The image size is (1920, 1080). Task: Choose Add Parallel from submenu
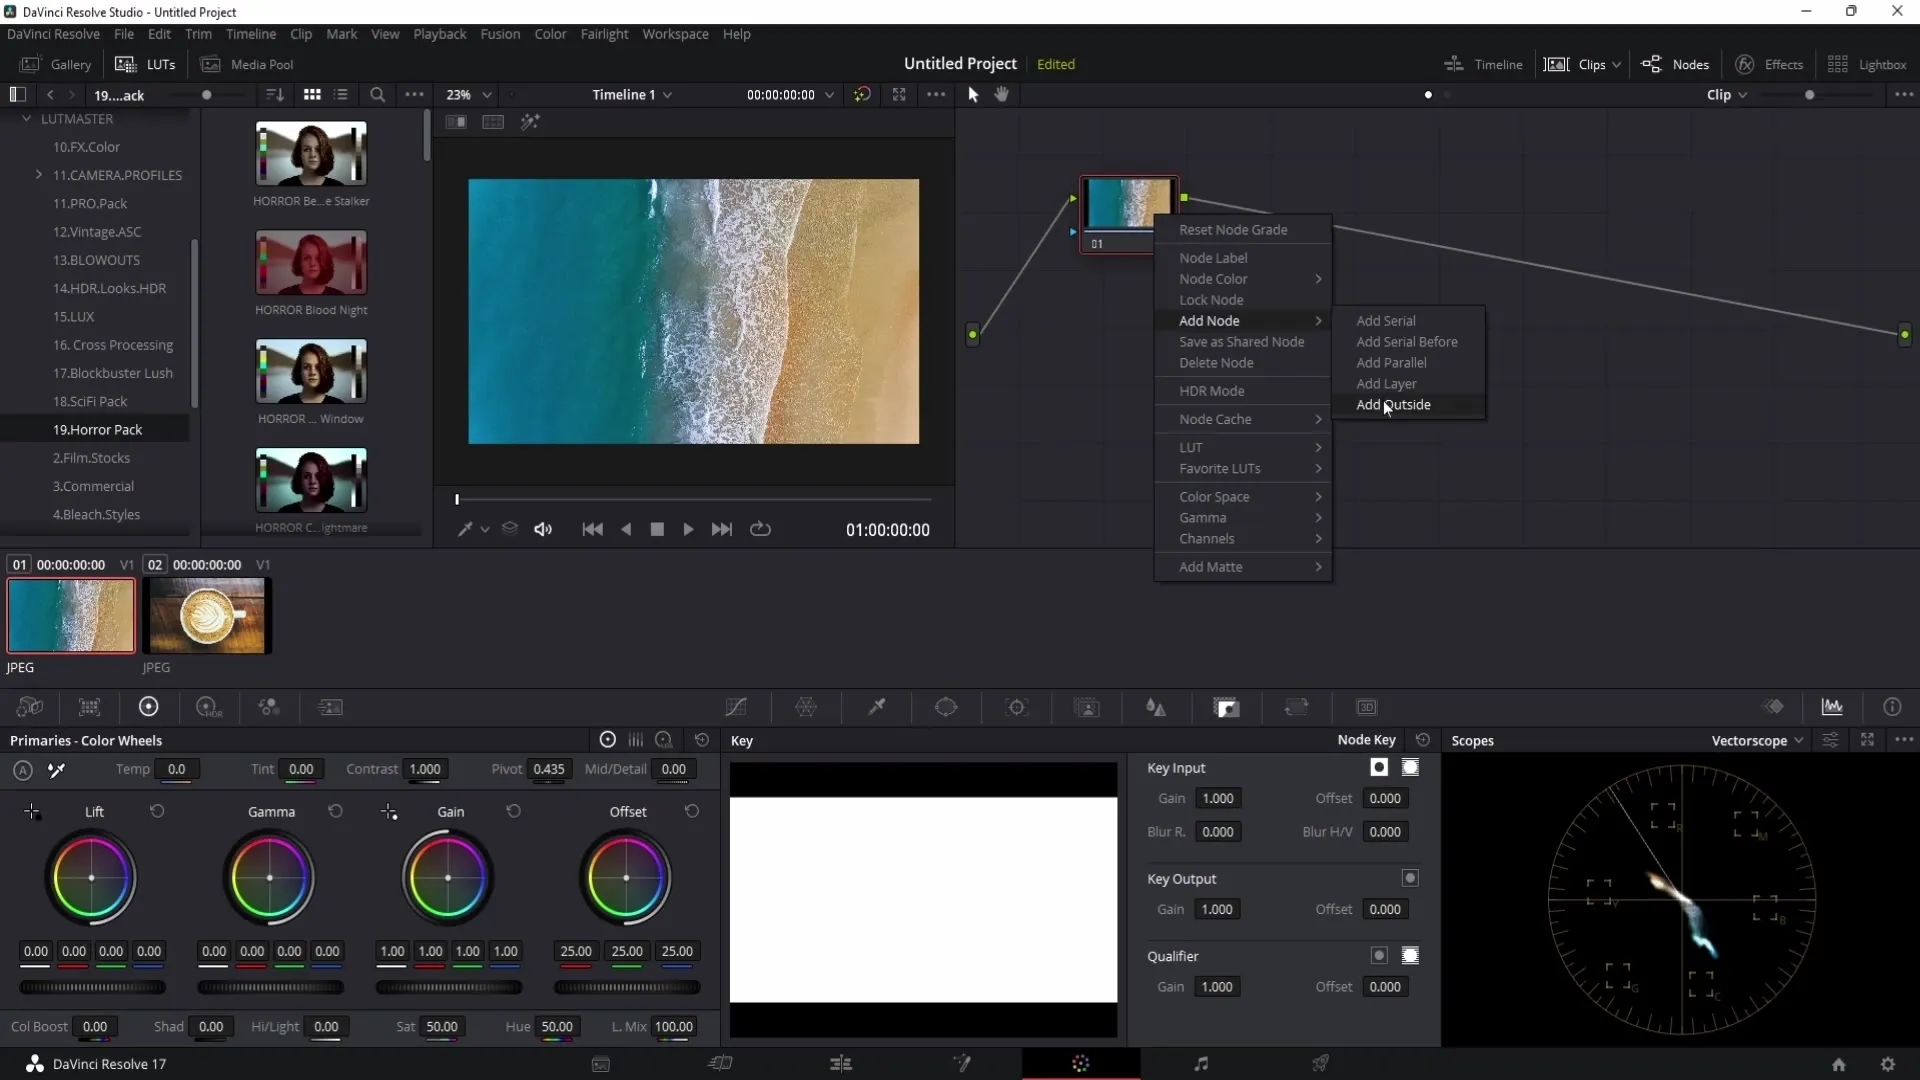click(x=1391, y=363)
